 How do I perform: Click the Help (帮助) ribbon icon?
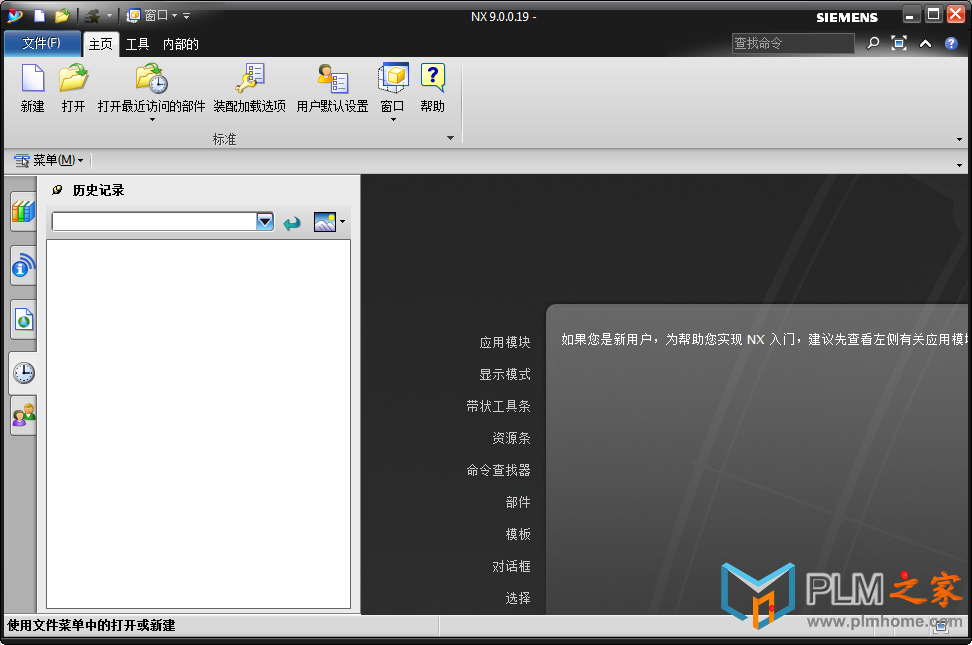tap(433, 78)
